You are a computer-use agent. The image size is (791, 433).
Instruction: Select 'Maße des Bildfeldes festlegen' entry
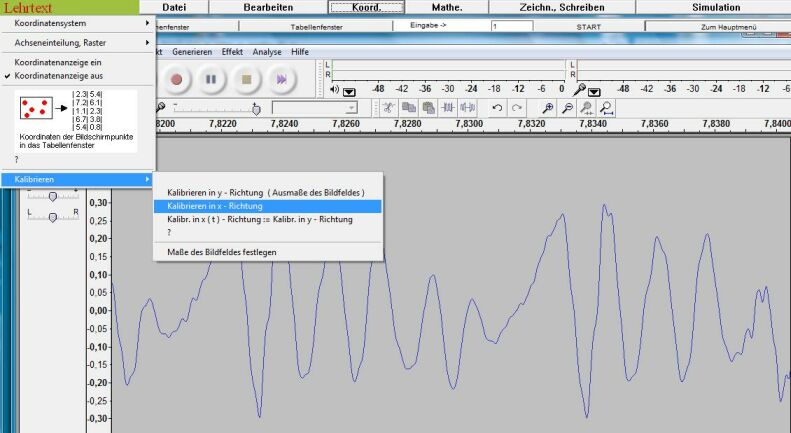click(222, 252)
